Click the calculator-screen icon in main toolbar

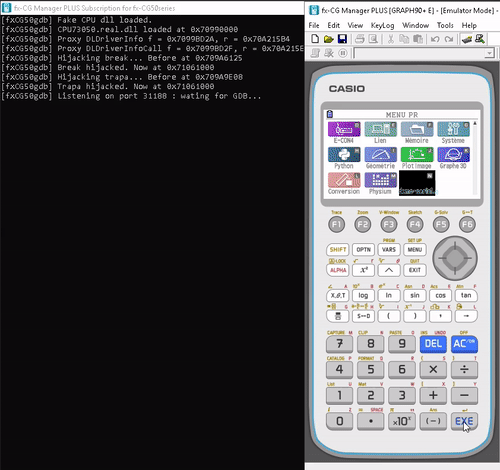tap(467, 39)
